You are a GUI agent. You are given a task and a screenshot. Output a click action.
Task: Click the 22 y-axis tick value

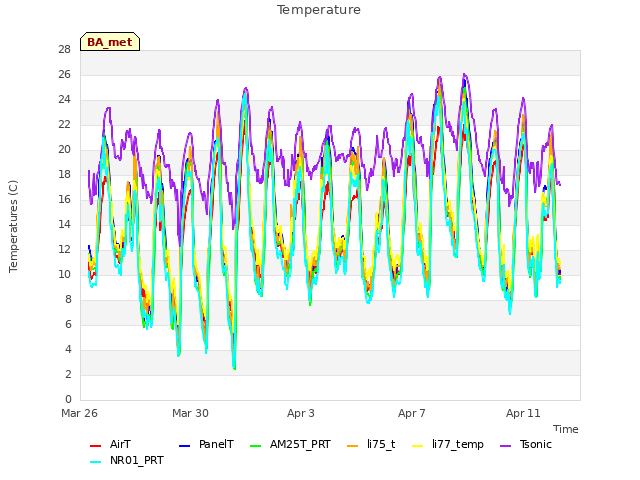(x=65, y=124)
